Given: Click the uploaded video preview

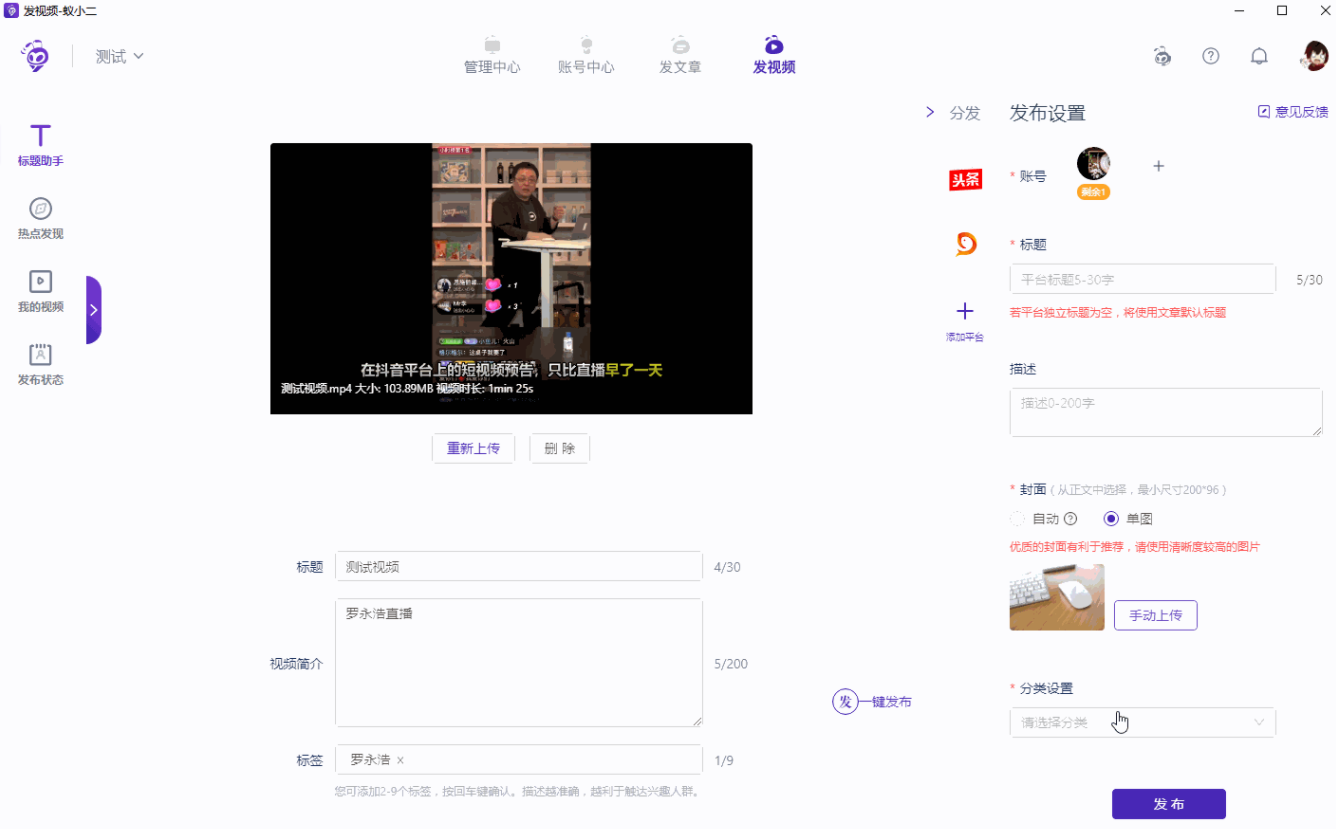Looking at the screenshot, I should (x=511, y=278).
